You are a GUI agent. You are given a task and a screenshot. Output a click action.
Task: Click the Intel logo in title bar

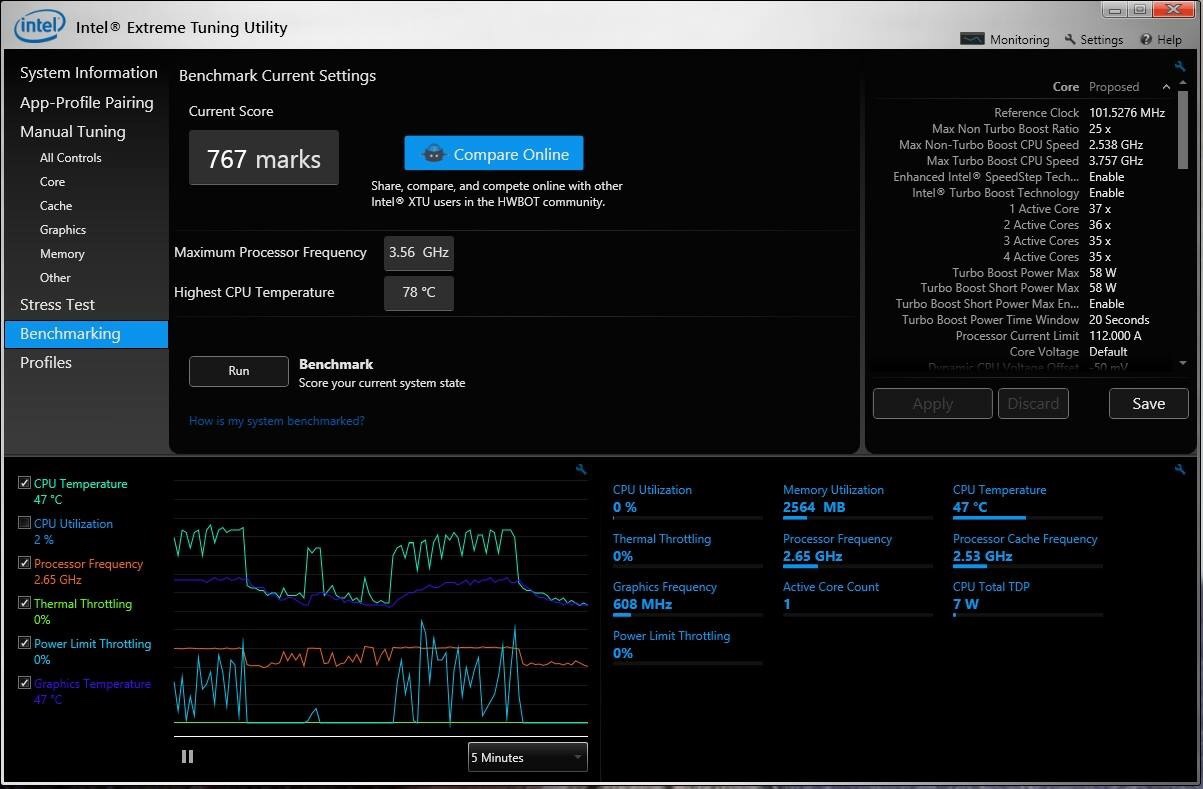(40, 27)
